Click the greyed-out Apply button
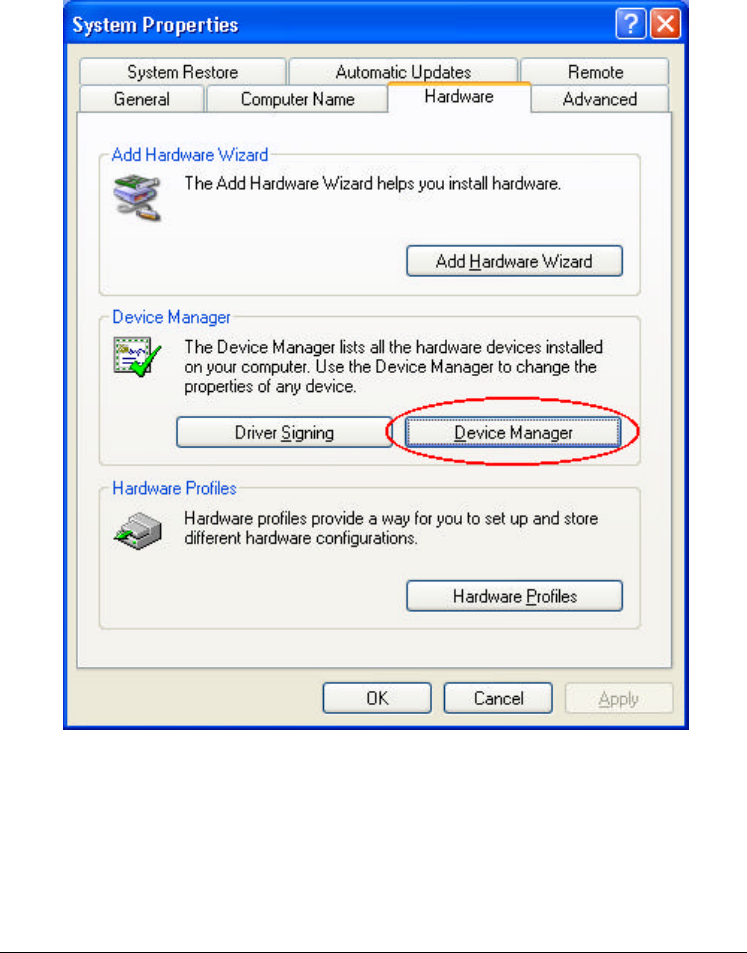The height and width of the screenshot is (953, 747). point(619,698)
